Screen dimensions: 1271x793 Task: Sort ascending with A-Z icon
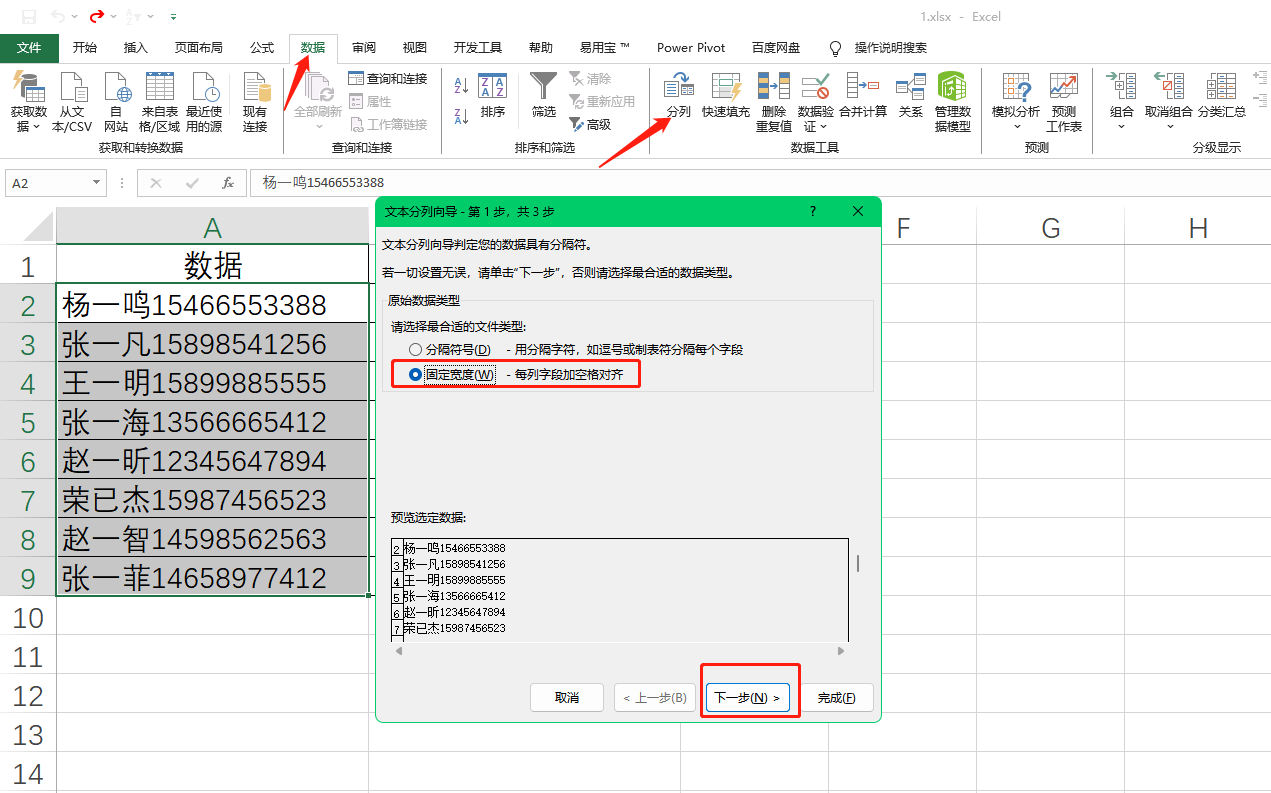pyautogui.click(x=462, y=86)
